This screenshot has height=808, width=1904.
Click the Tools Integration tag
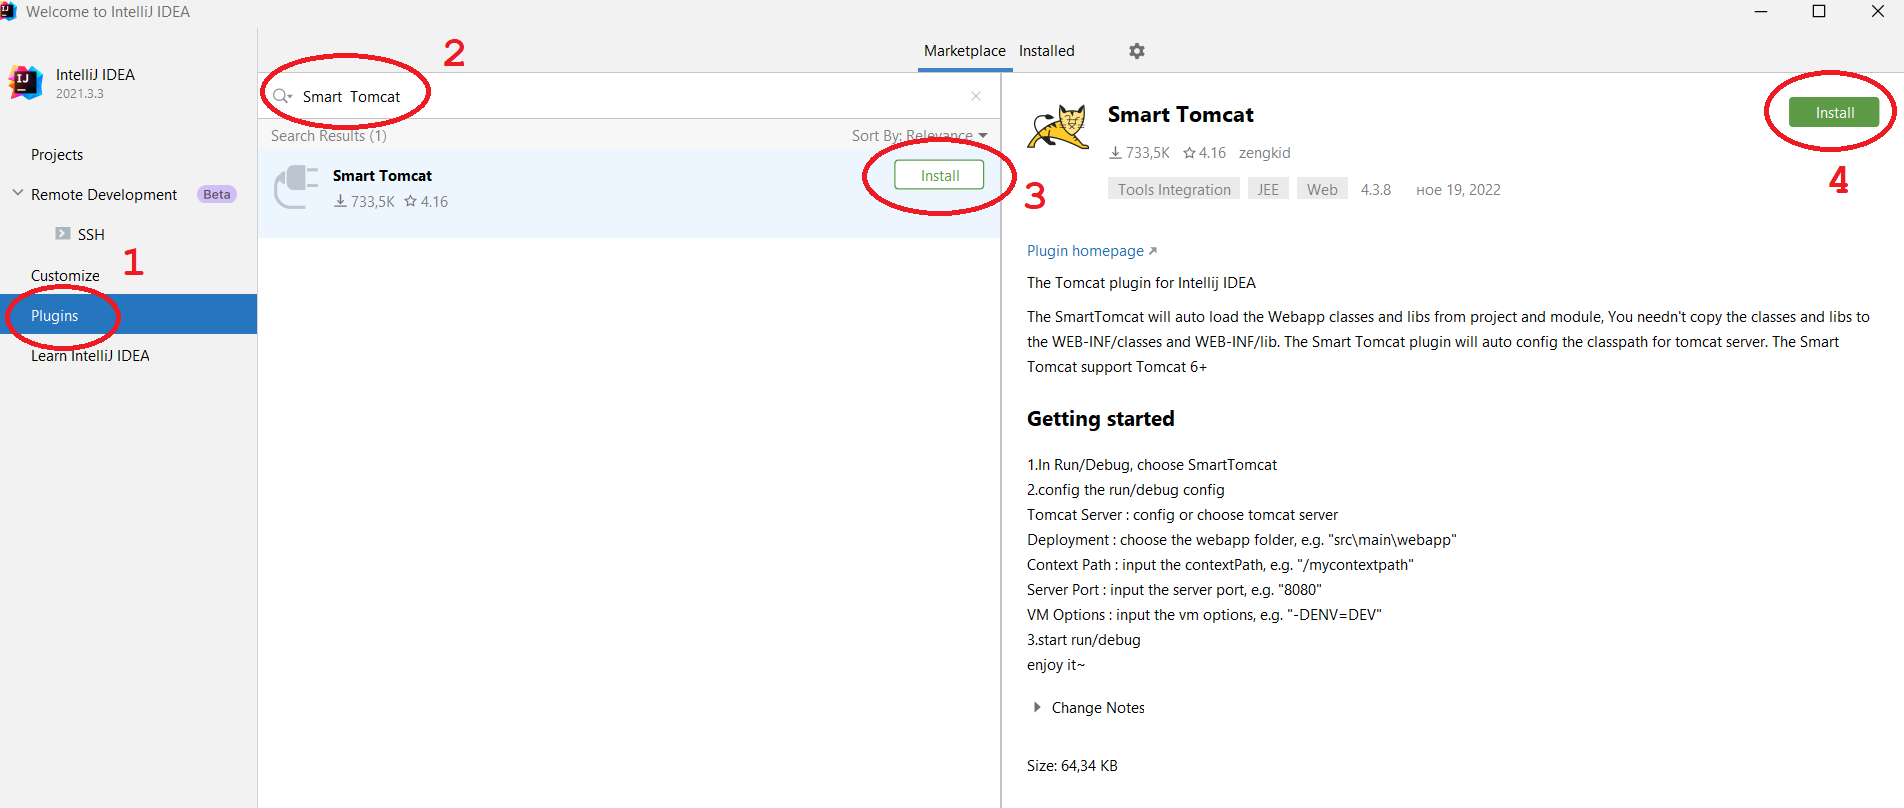[1174, 189]
